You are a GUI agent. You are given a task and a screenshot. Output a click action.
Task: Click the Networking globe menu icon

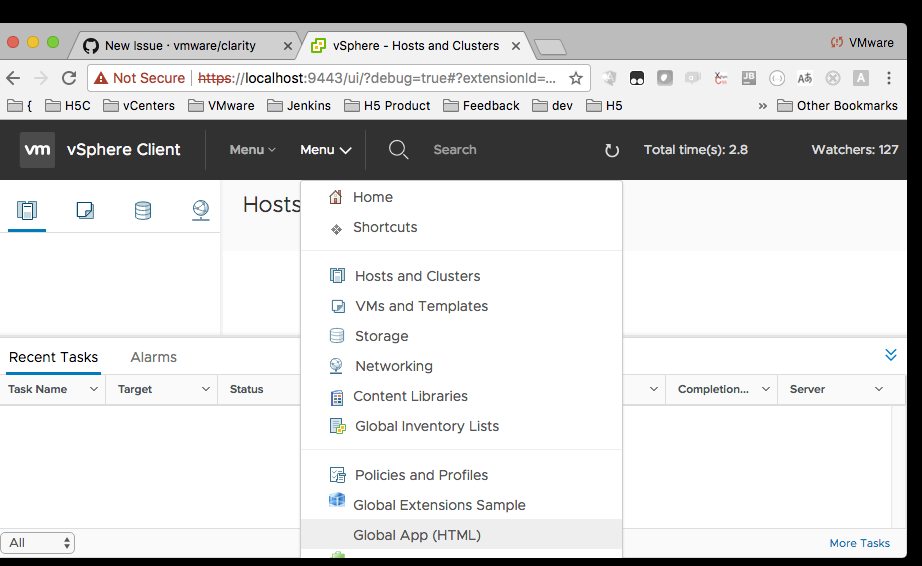click(x=336, y=366)
